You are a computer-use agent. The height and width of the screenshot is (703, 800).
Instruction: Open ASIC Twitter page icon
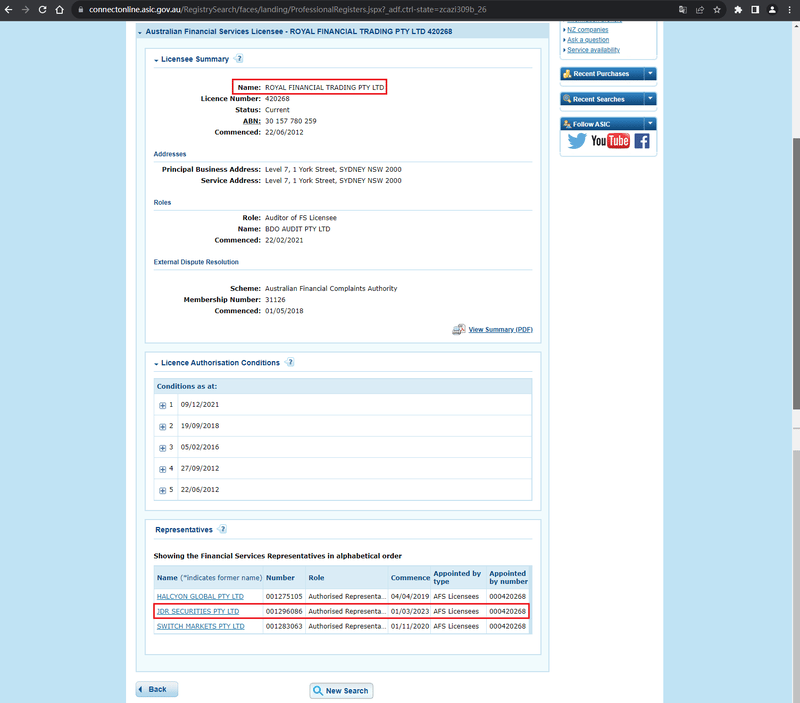[x=577, y=141]
